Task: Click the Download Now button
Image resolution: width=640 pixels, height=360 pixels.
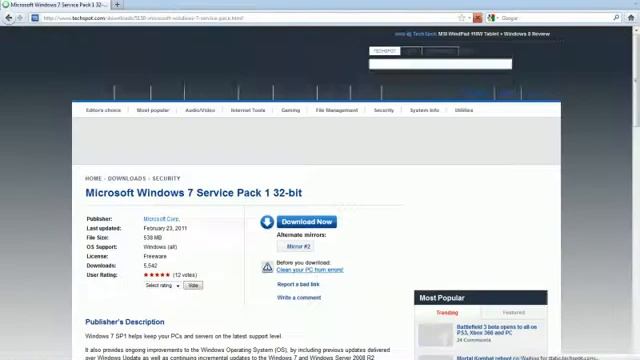Action: (307, 222)
